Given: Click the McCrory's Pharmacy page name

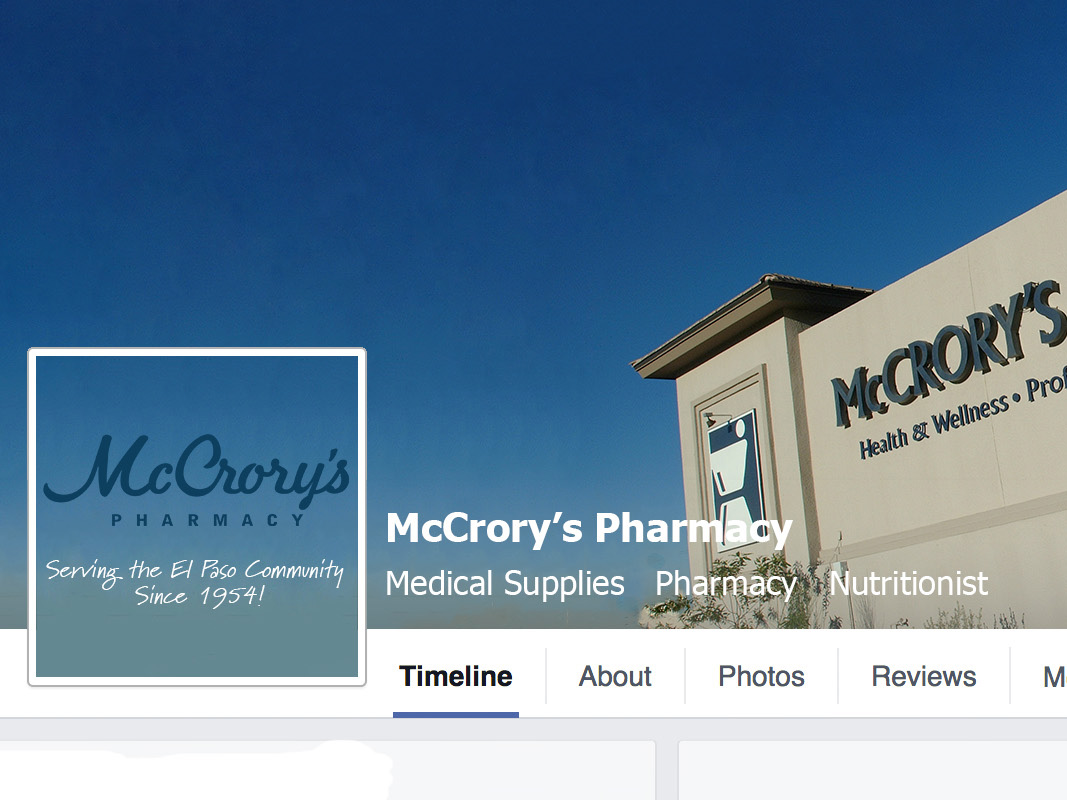Looking at the screenshot, I should [589, 528].
